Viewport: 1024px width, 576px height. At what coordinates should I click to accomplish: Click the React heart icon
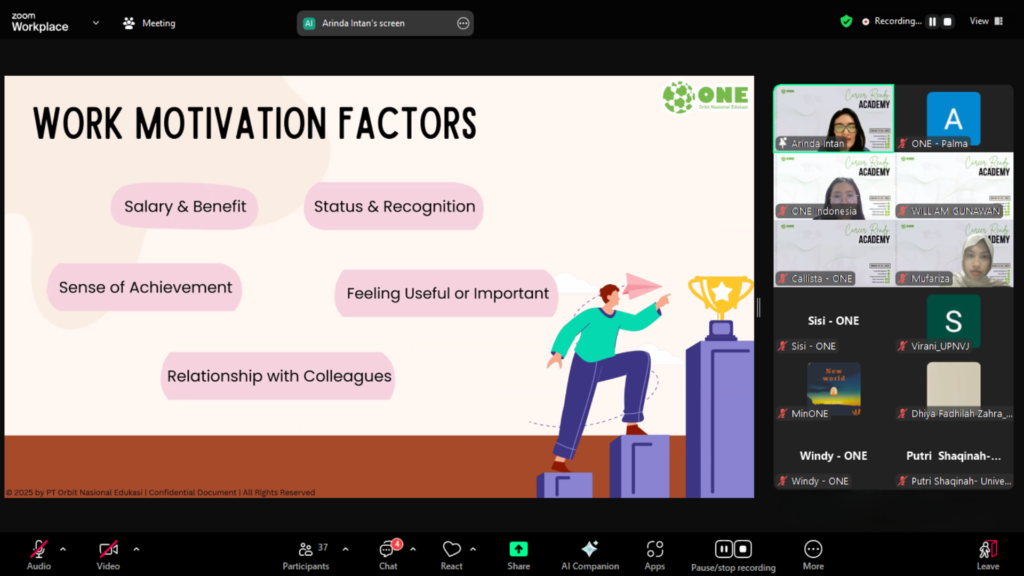coord(451,549)
